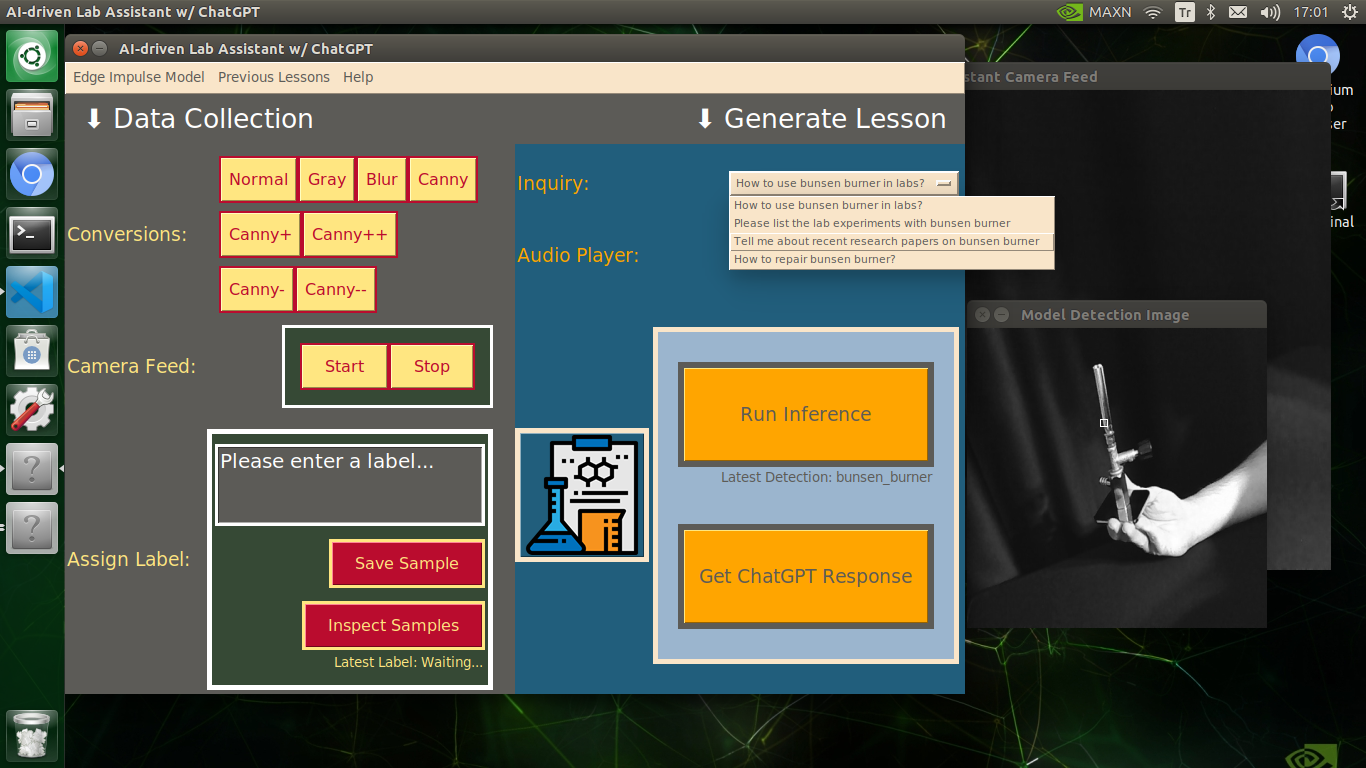This screenshot has height=768, width=1366.
Task: Click the Camera Feed window title bar
Action: pos(1148,76)
